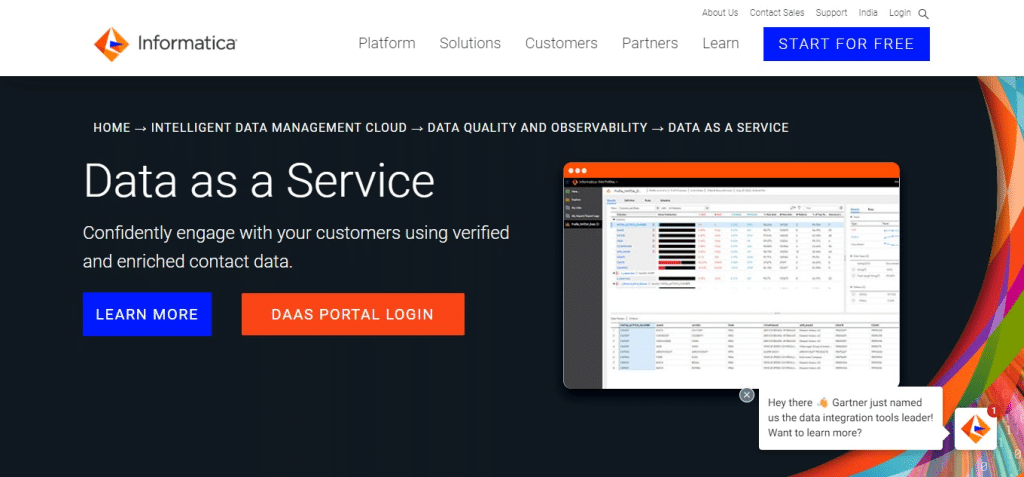
Task: Open the Learn menu
Action: point(721,43)
